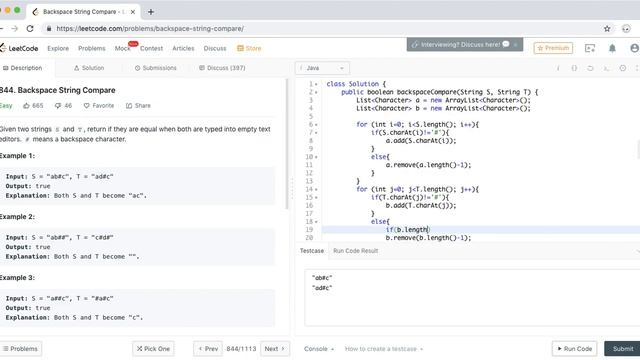This screenshot has width=640, height=360.
Task: Open Mock in top navigation
Action: tap(122, 48)
